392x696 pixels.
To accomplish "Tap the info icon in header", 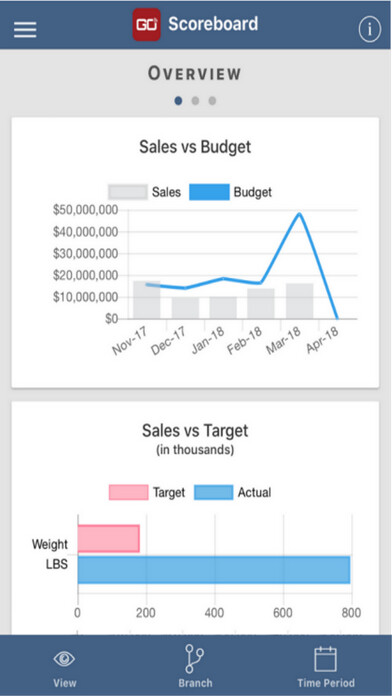I will tap(369, 30).
